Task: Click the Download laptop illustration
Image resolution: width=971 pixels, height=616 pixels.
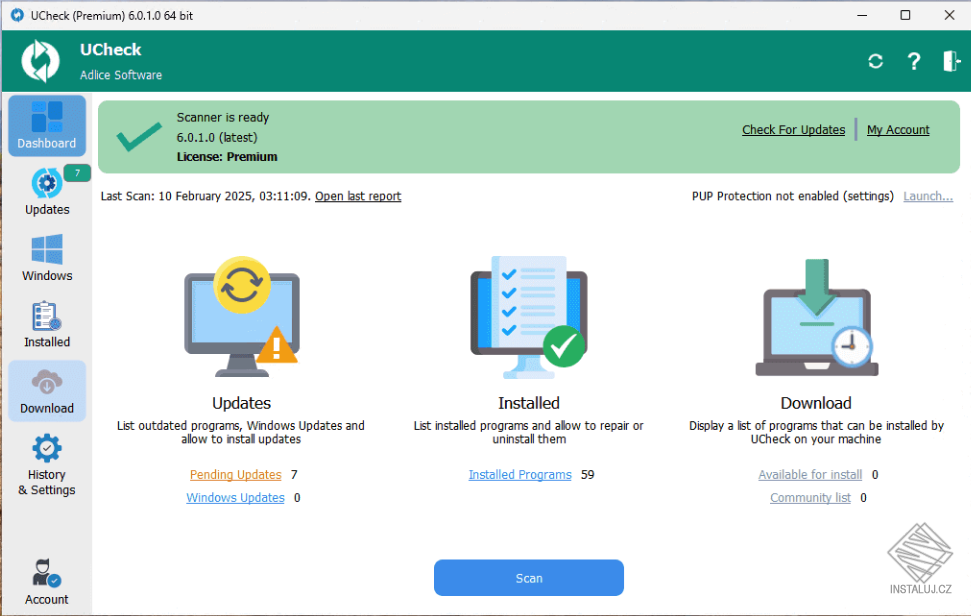Action: (x=816, y=317)
